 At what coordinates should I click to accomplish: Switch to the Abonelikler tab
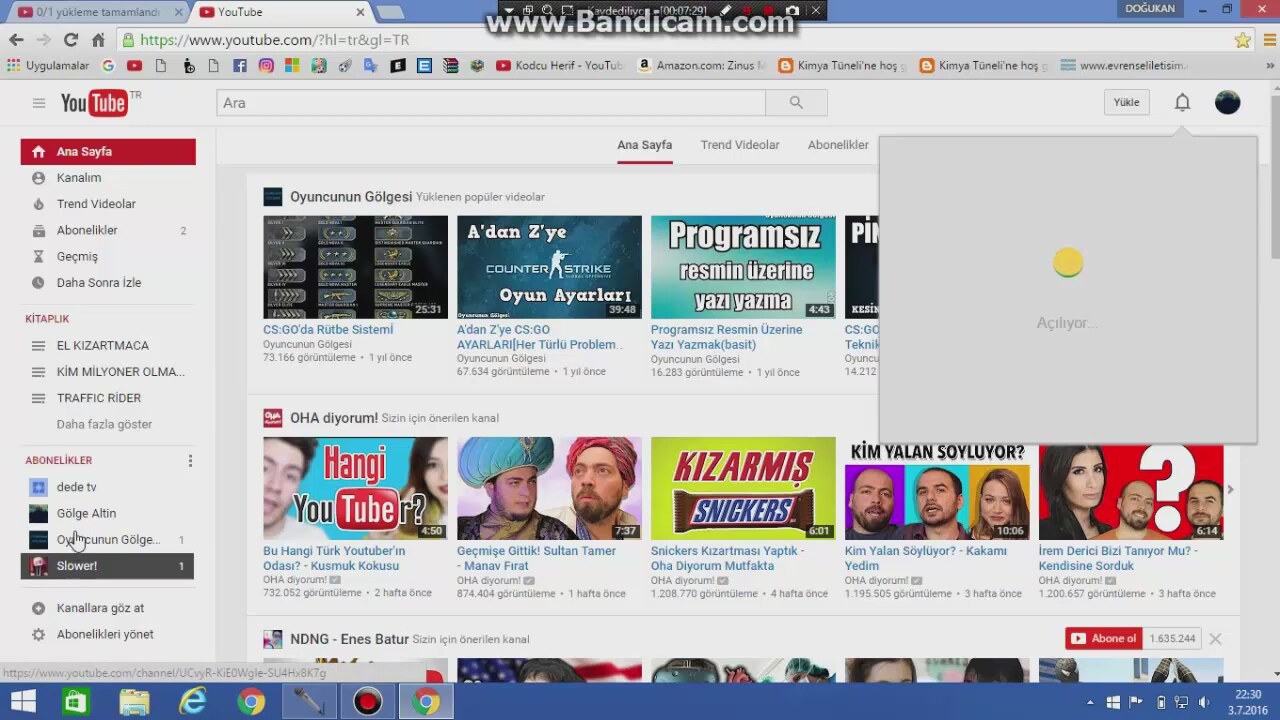tap(838, 145)
